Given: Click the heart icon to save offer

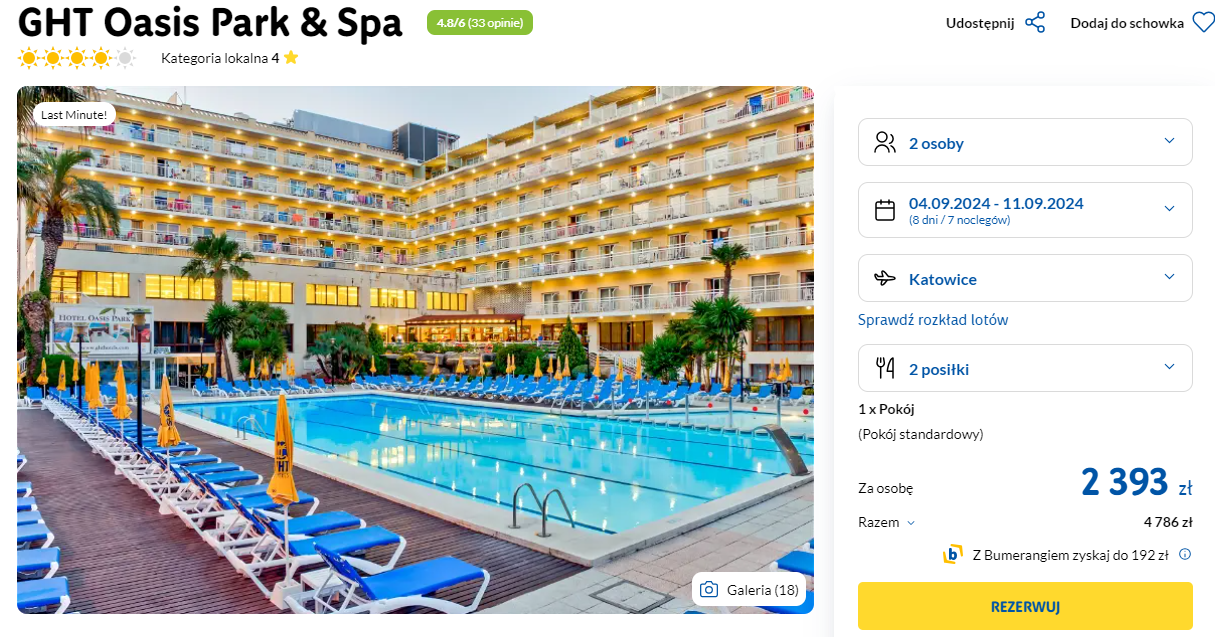Looking at the screenshot, I should 1203,23.
